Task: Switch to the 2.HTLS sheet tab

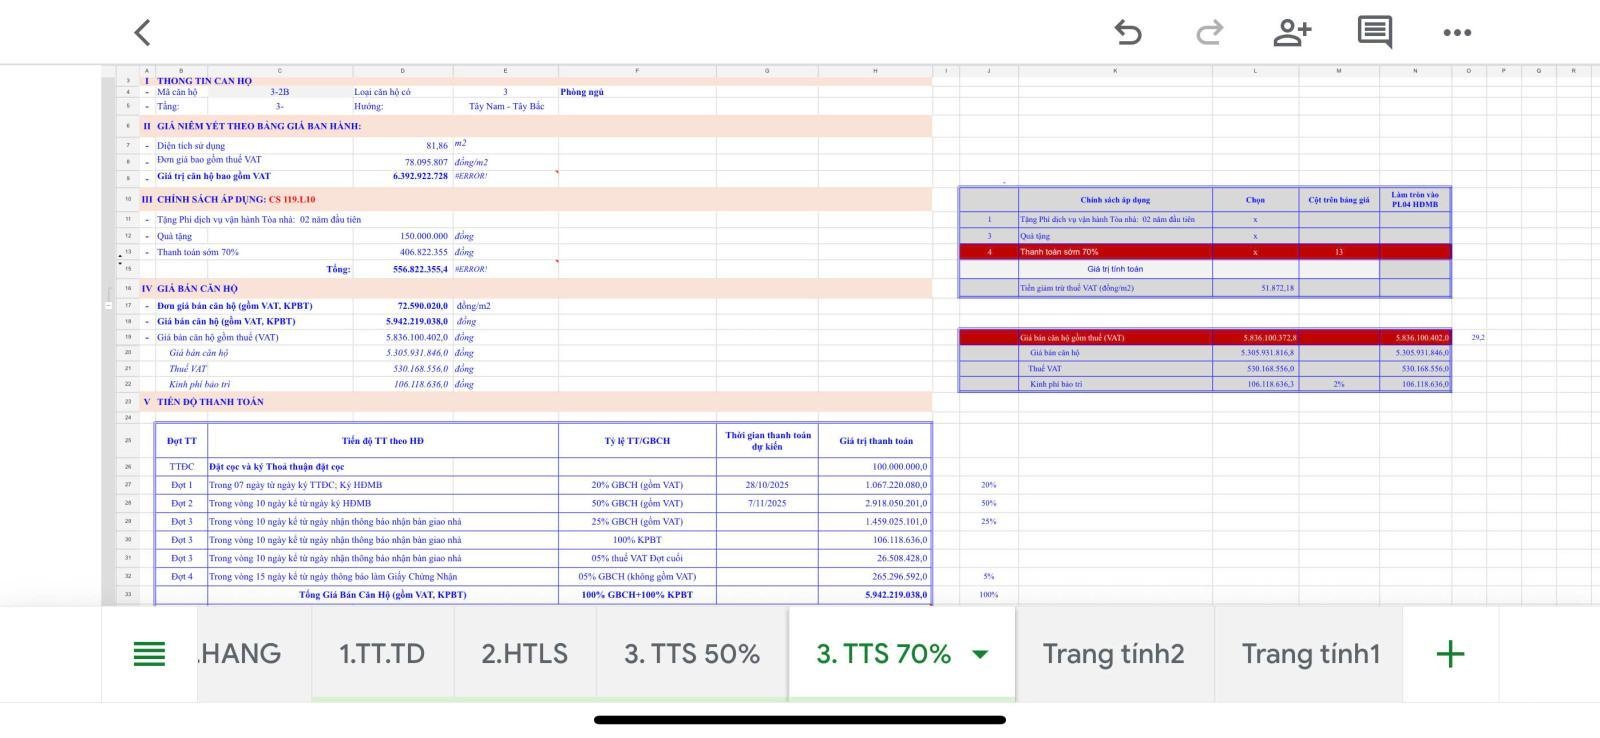Action: [524, 654]
